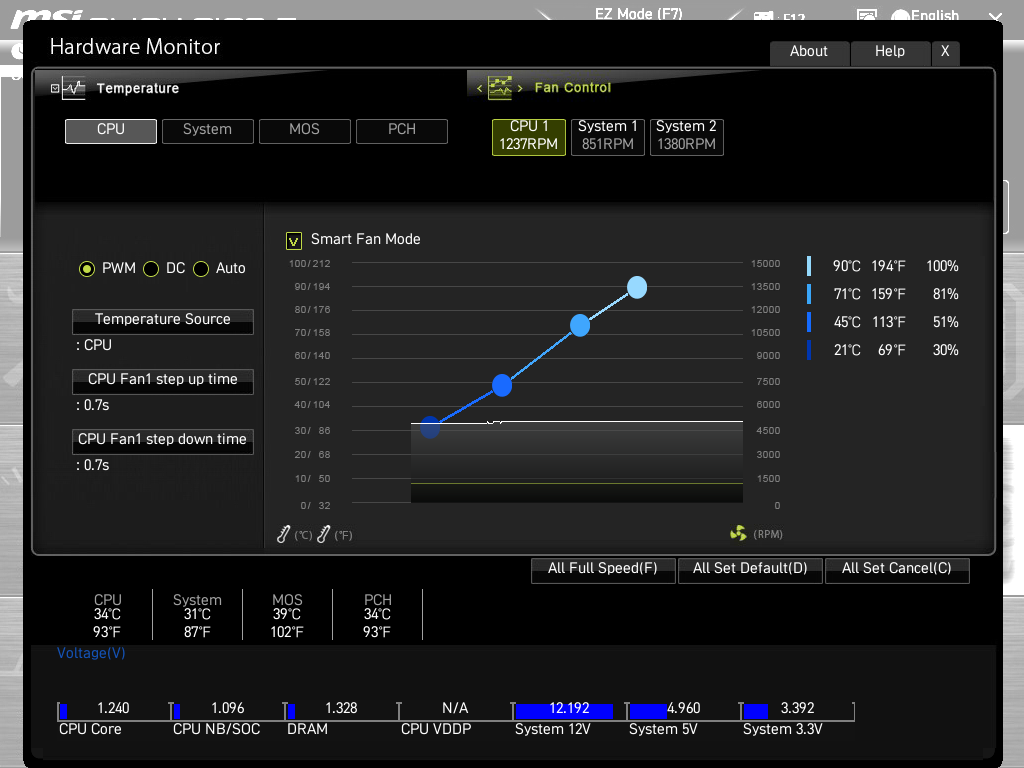Select Auto fan mode

201,268
